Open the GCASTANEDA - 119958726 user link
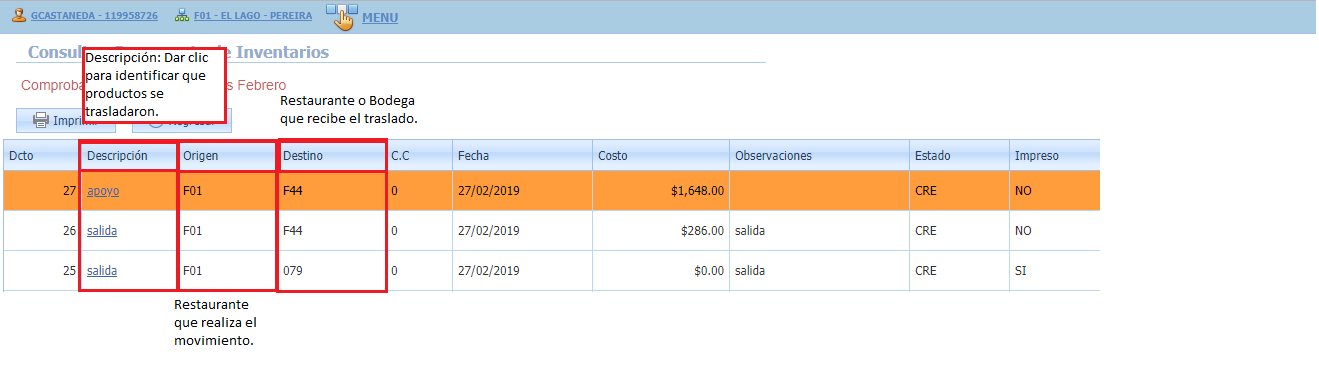This screenshot has width=1319, height=365. (x=94, y=17)
